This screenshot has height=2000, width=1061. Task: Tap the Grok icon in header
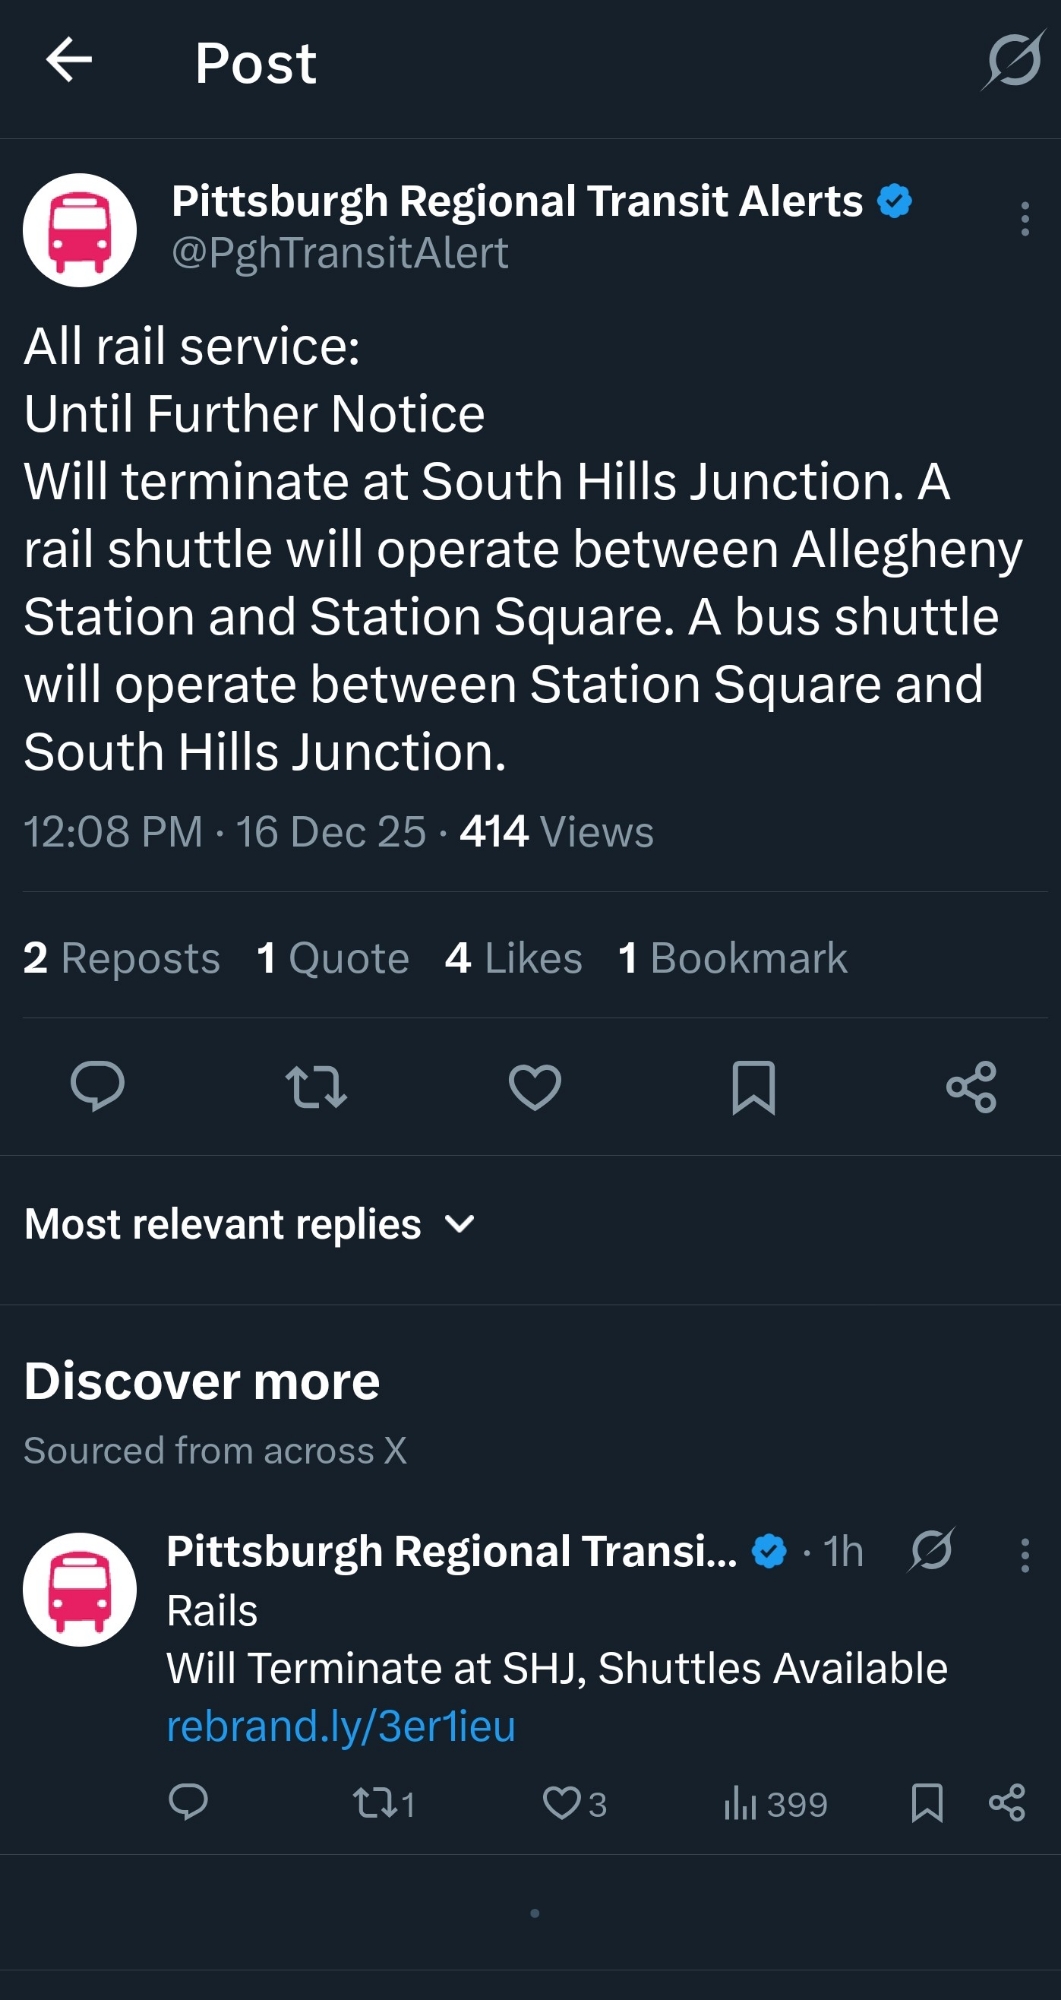click(x=1013, y=61)
